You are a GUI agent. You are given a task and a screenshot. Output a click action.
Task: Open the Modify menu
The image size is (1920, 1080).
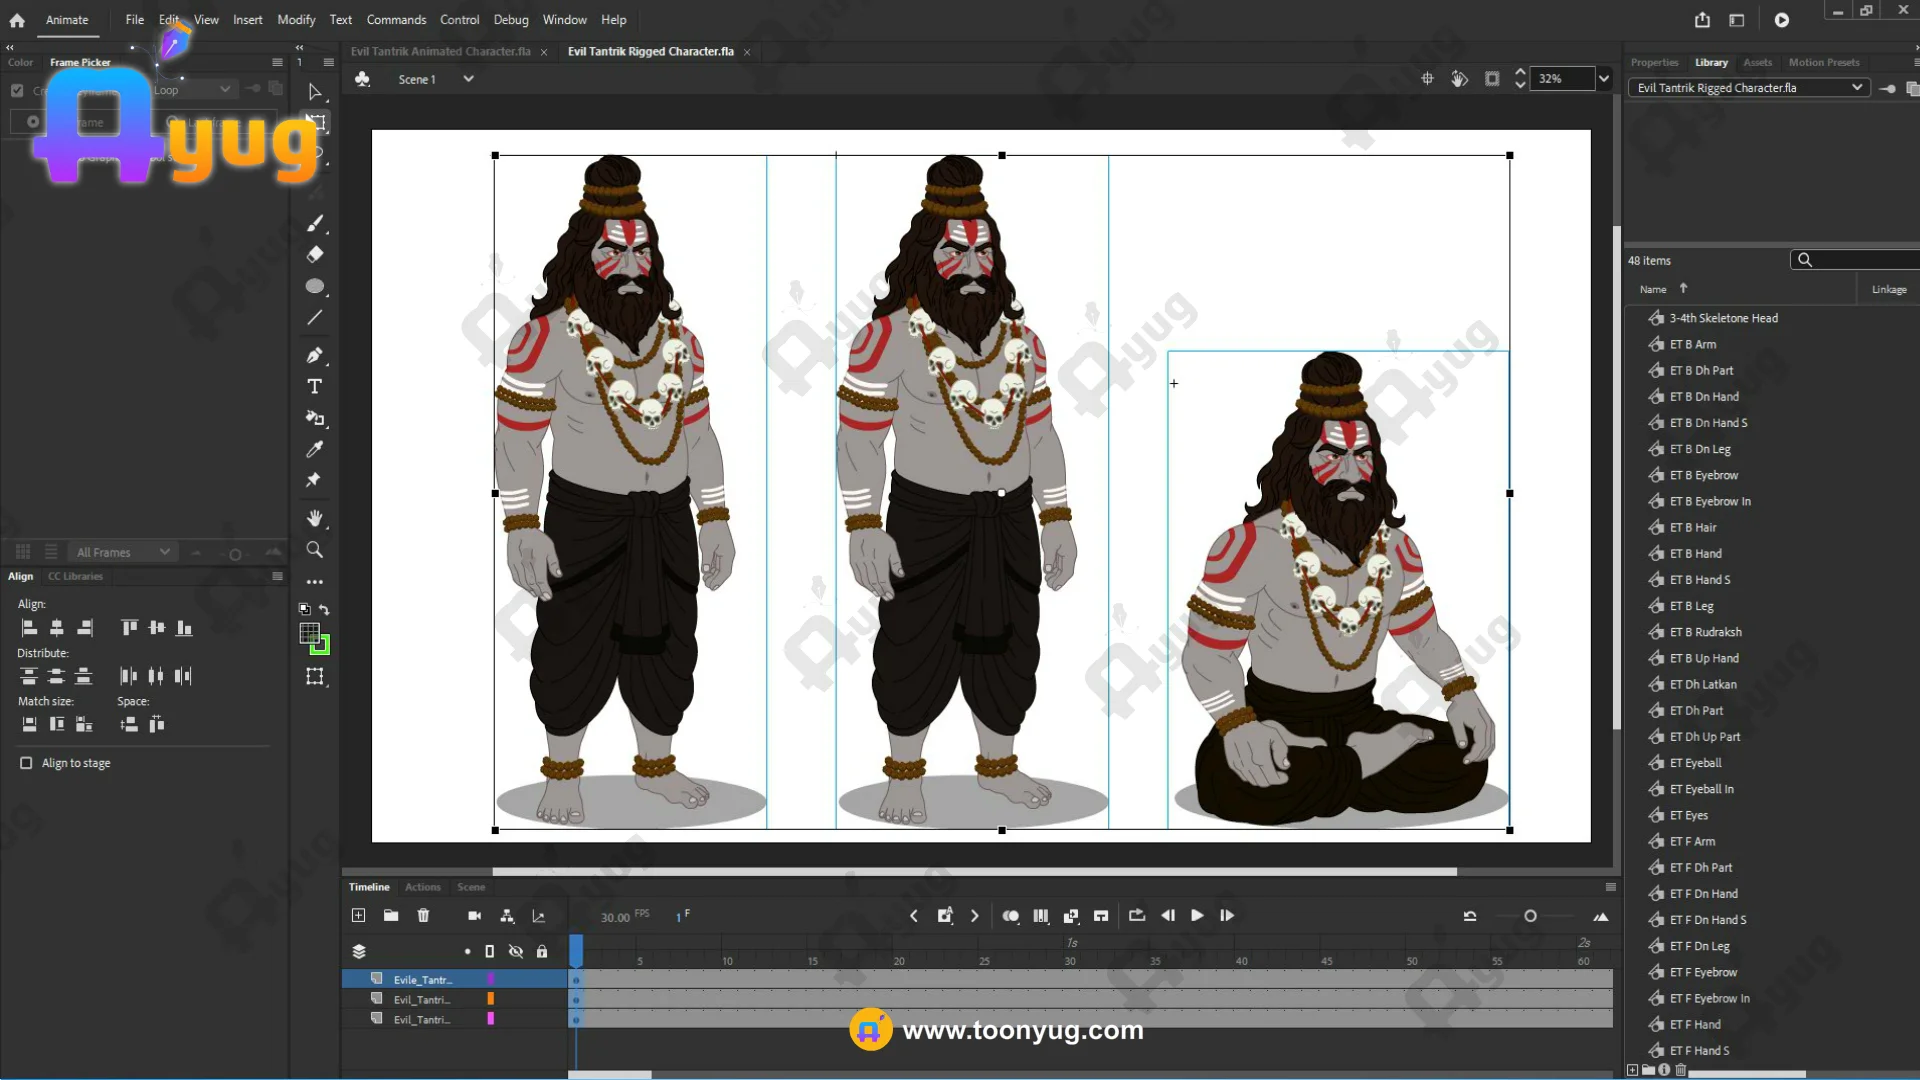(296, 20)
